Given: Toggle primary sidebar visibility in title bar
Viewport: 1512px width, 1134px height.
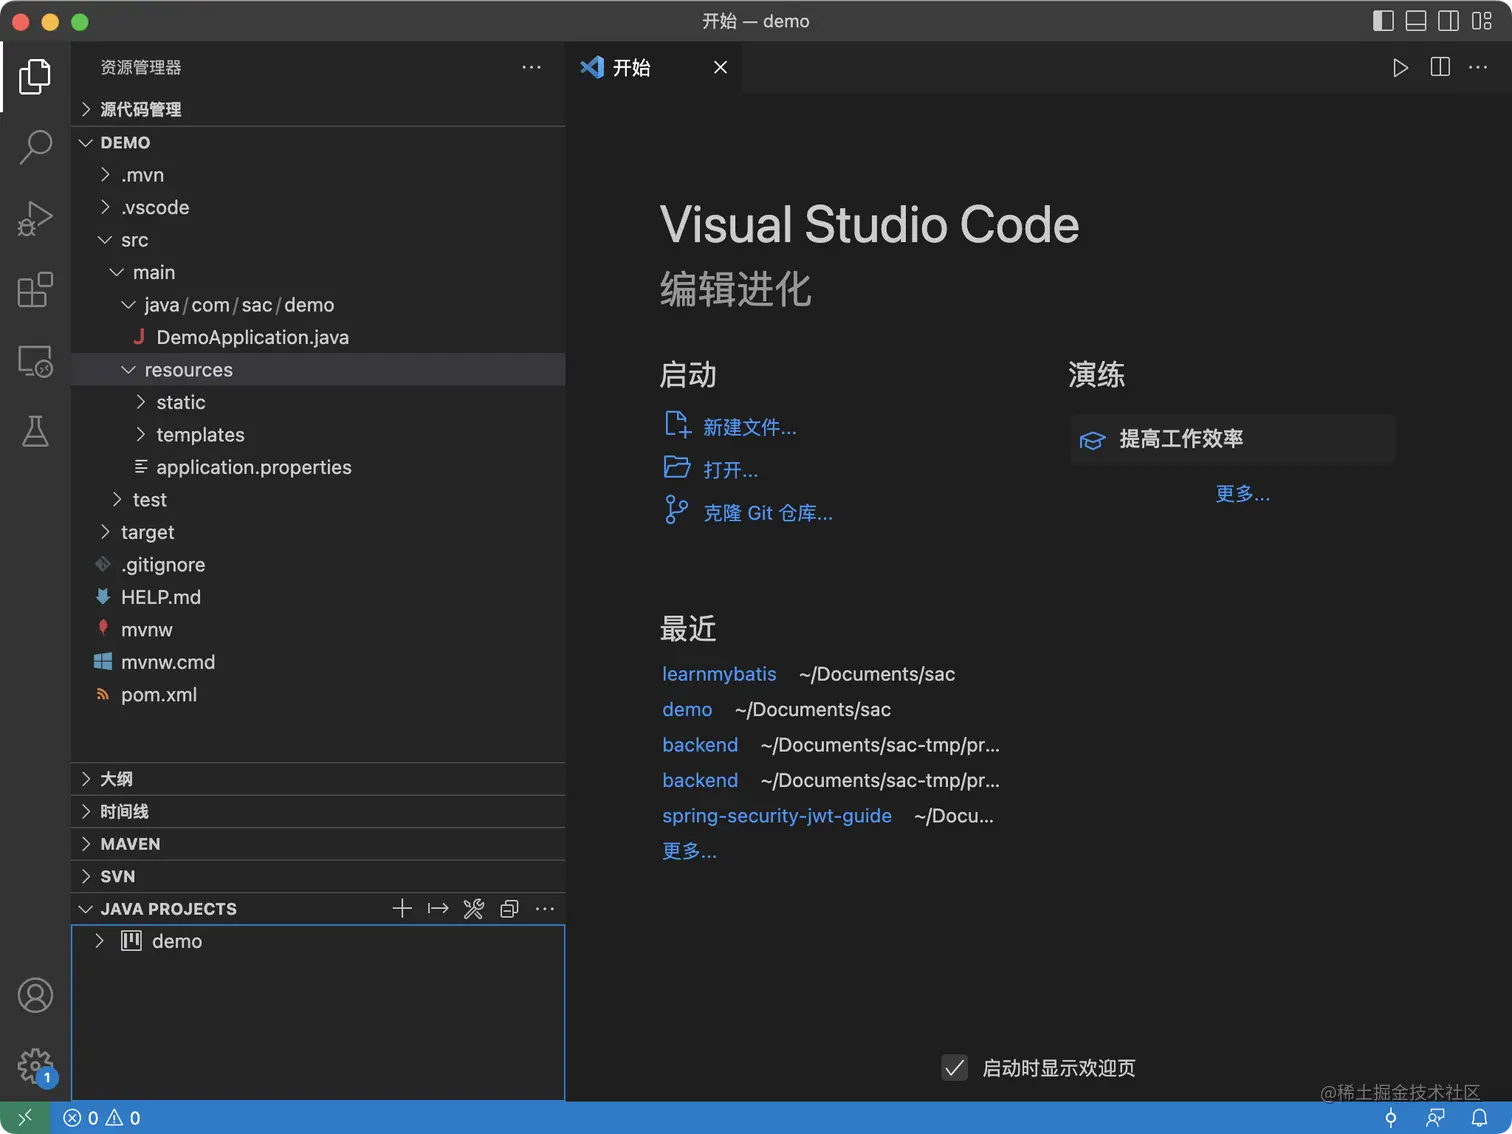Looking at the screenshot, I should [x=1383, y=20].
